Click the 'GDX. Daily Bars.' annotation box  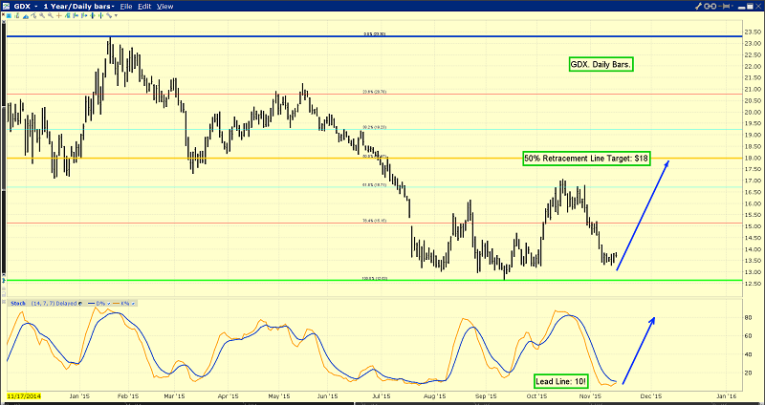601,64
